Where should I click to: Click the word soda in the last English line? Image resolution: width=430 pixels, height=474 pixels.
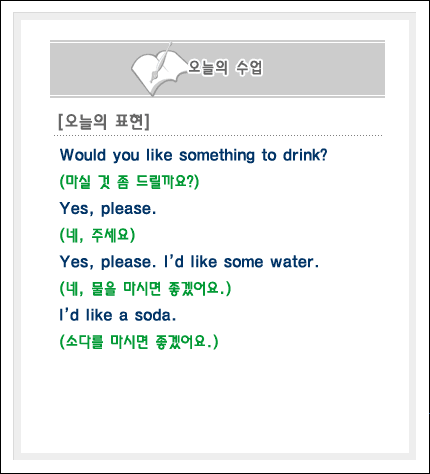[x=153, y=315]
